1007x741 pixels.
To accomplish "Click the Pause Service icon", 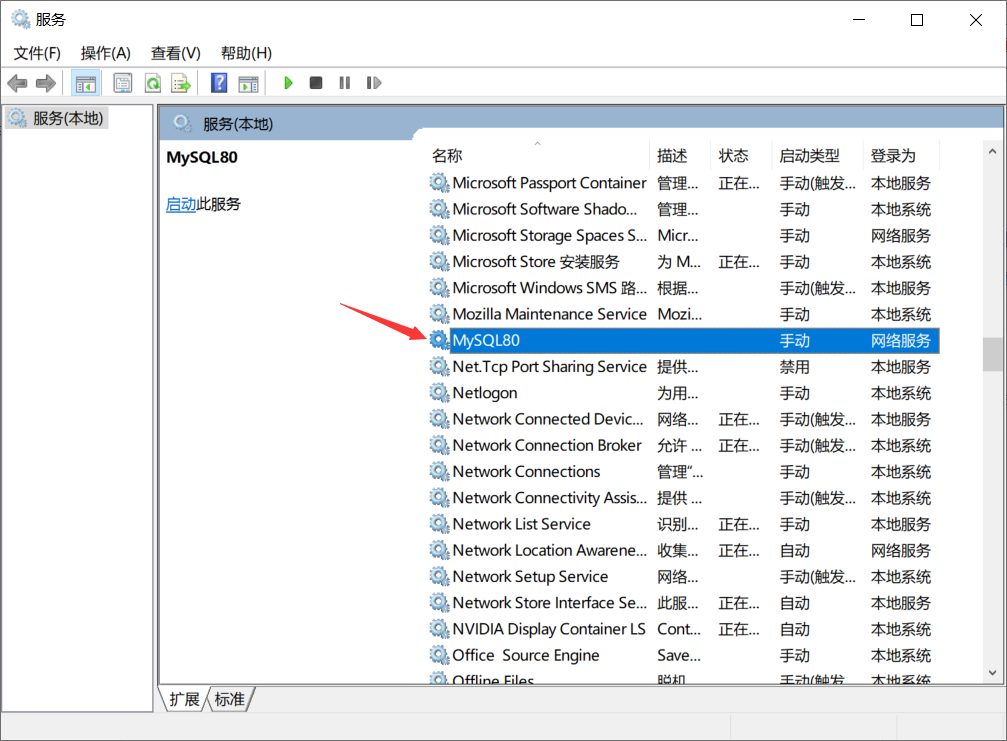I will point(345,83).
